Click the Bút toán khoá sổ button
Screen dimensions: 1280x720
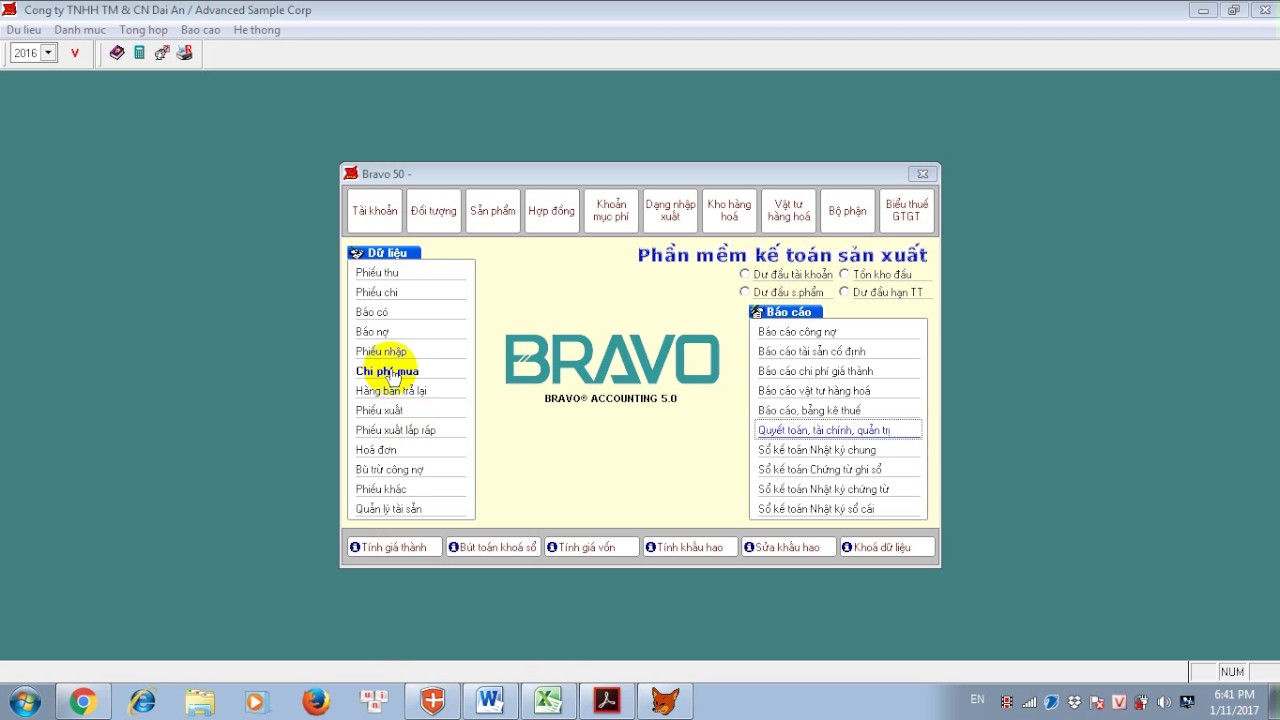point(493,547)
